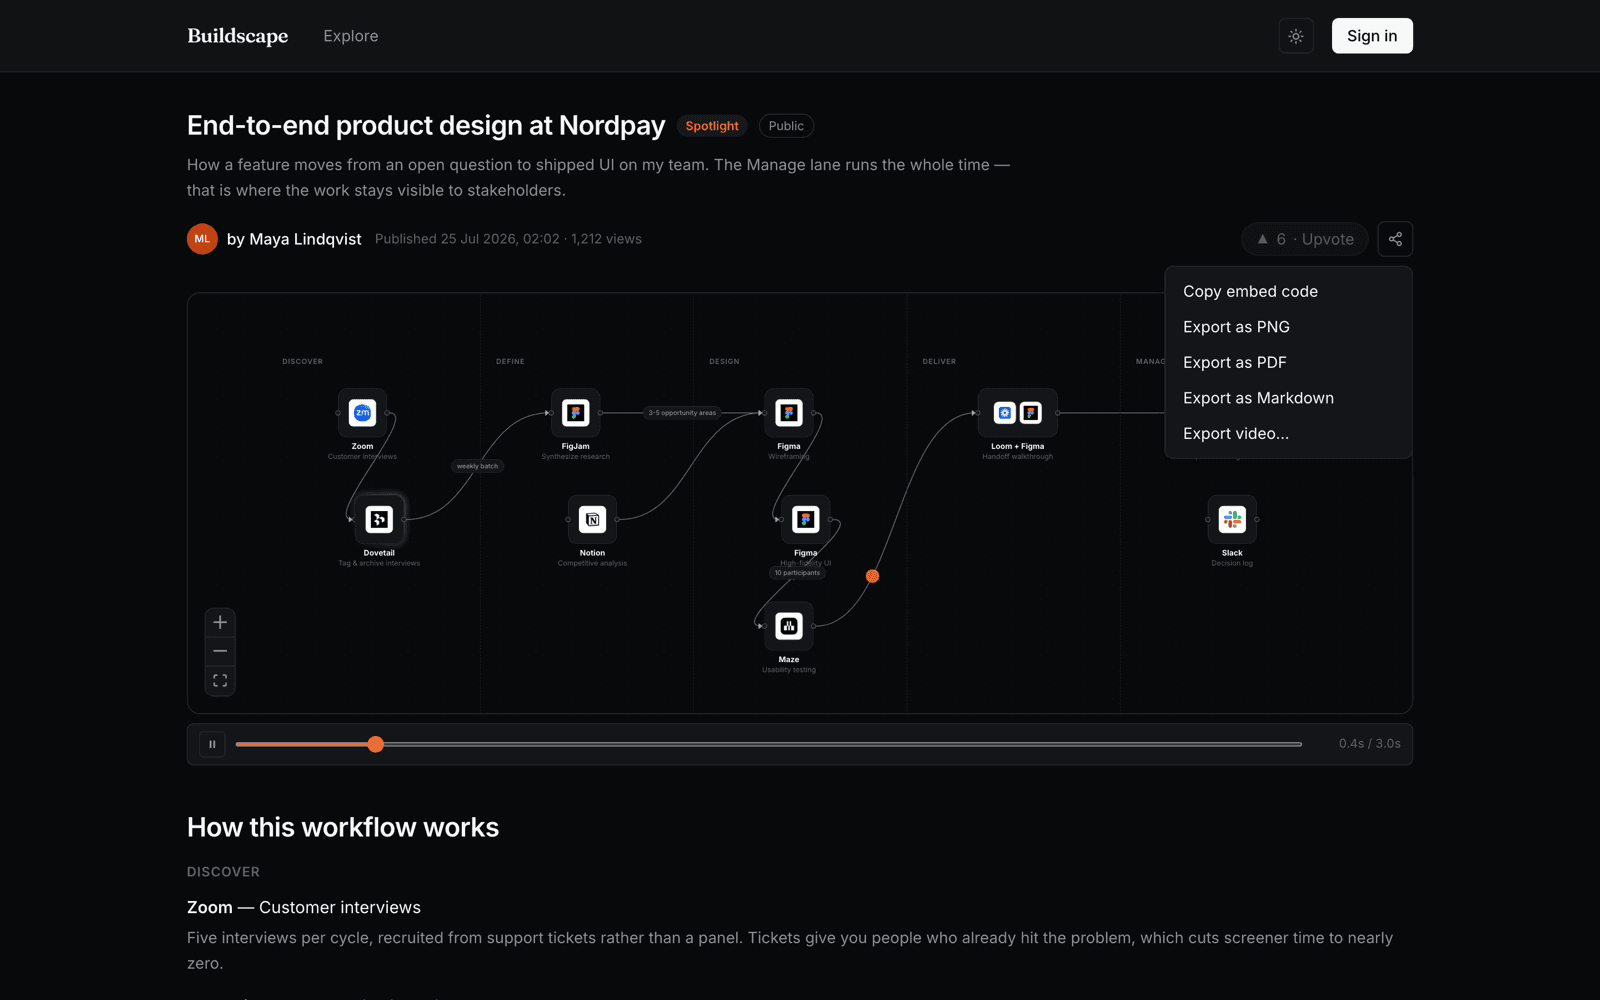The width and height of the screenshot is (1600, 1000).
Task: Fit the canvas using the fullscreen icon
Action: (220, 681)
